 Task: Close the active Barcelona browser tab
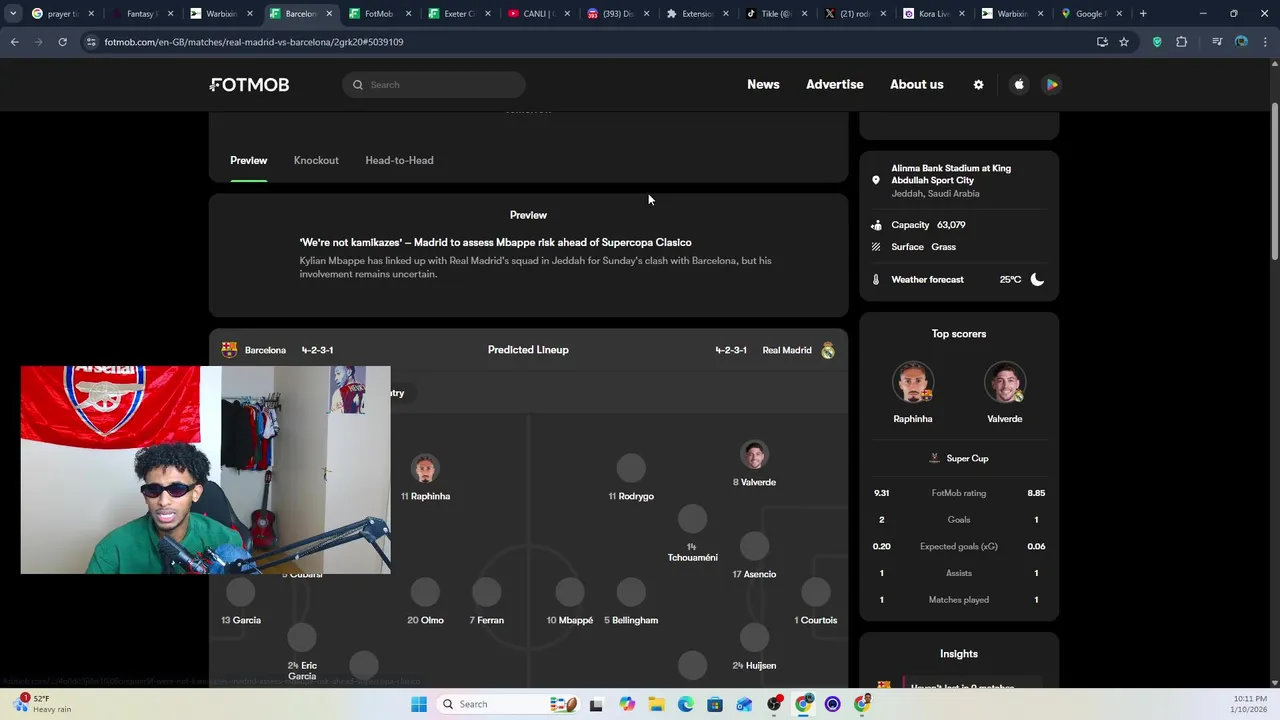329,14
